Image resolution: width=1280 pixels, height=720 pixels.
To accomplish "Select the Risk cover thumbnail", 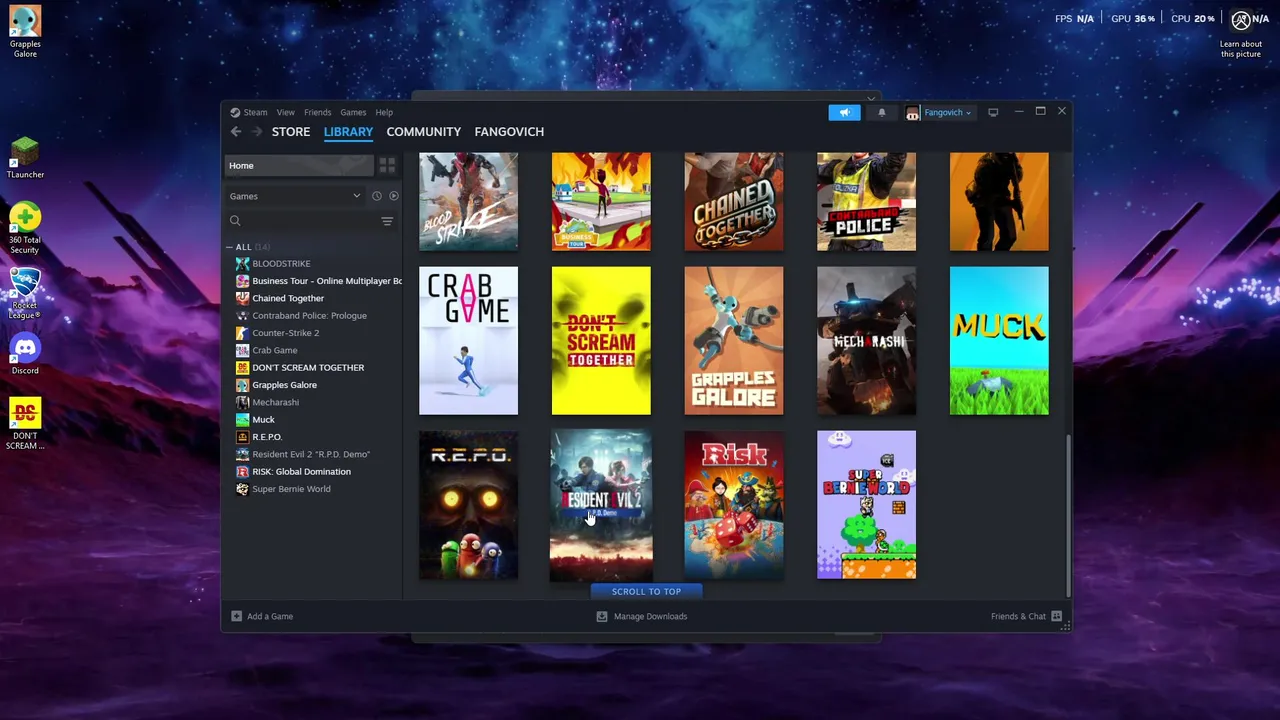I will [734, 505].
